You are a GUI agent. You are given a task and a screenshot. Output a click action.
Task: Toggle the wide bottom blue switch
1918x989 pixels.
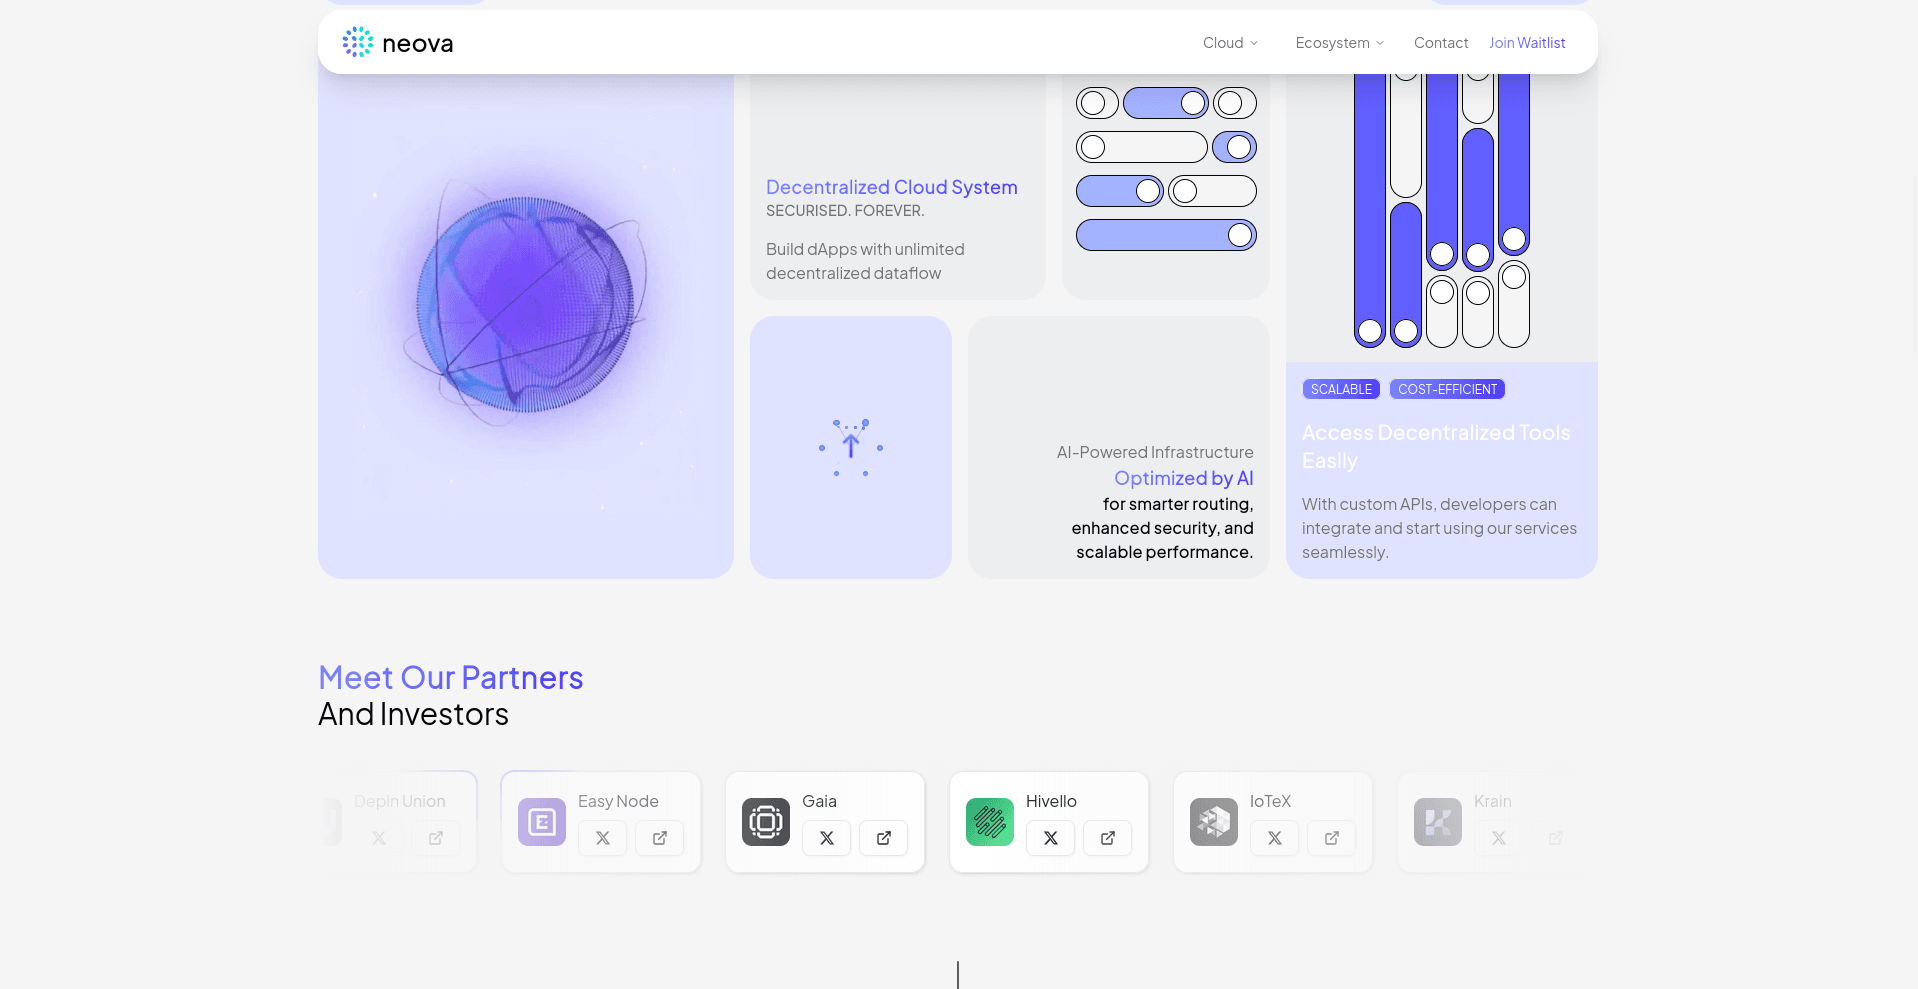click(1165, 235)
